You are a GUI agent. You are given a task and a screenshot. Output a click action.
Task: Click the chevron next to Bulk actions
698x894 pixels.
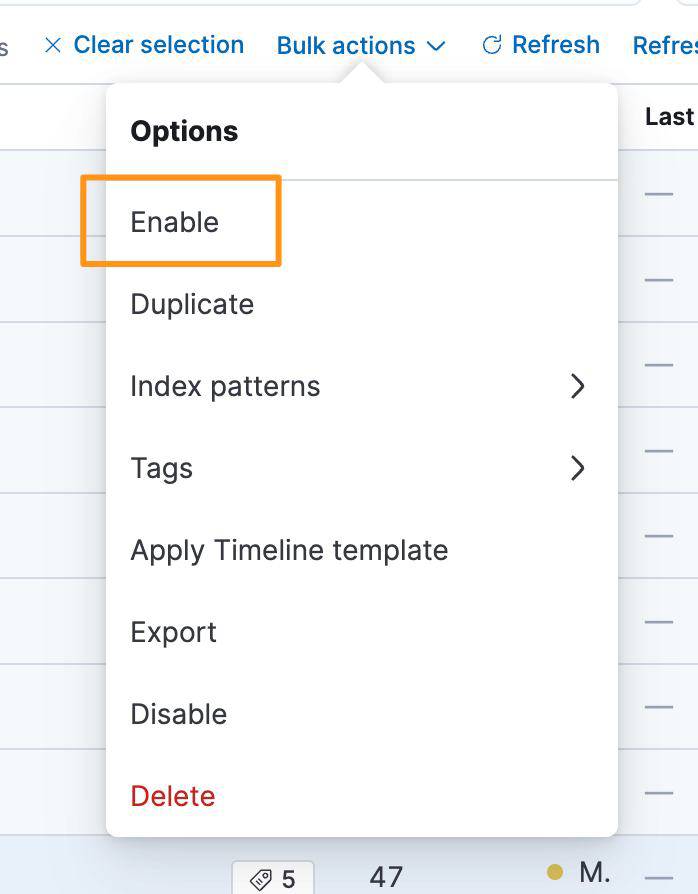(x=435, y=46)
